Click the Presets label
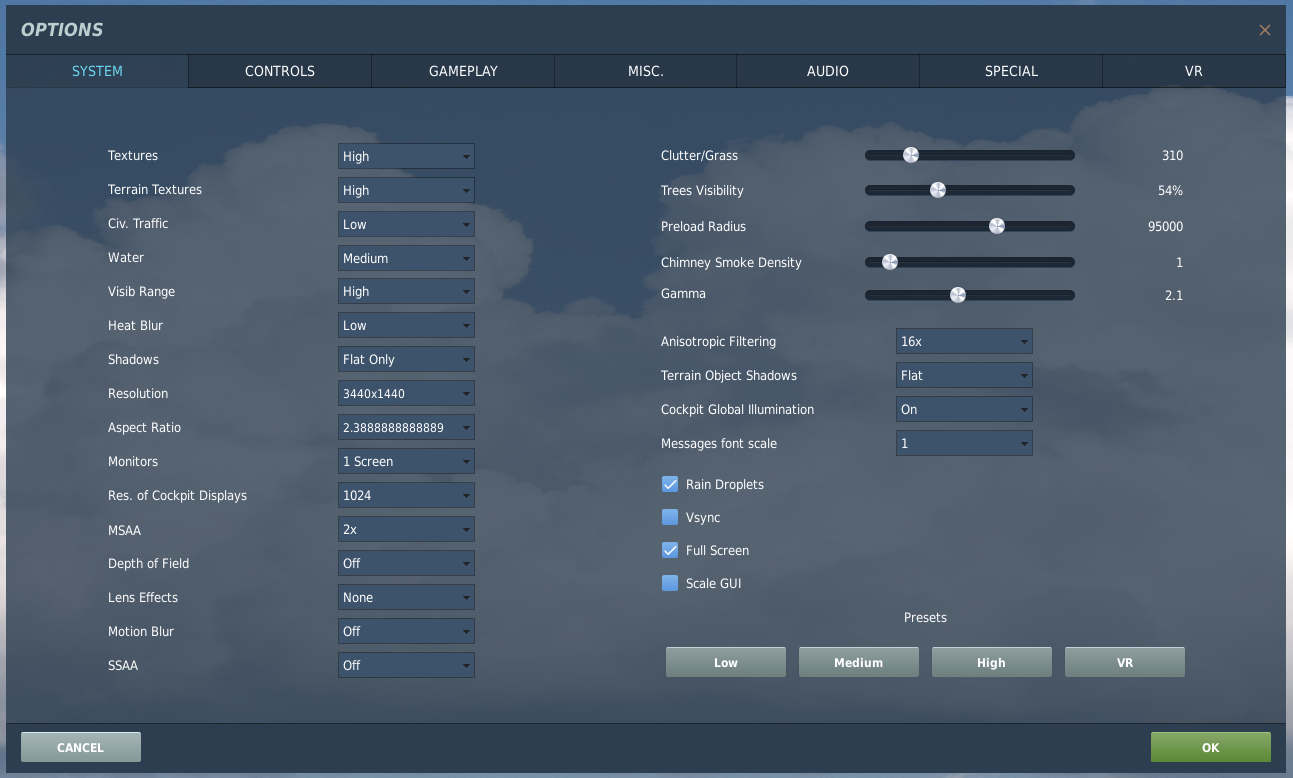The width and height of the screenshot is (1293, 778). 925,617
